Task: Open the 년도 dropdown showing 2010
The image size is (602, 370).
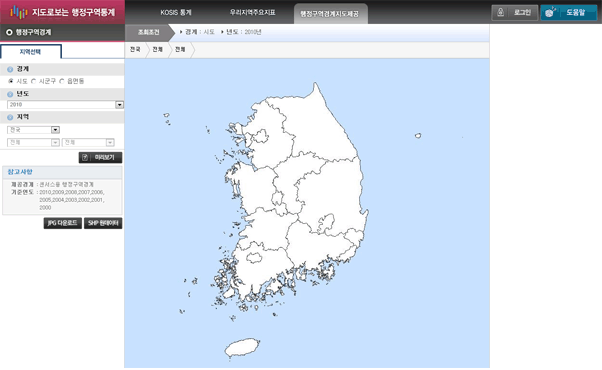Action: [x=65, y=105]
